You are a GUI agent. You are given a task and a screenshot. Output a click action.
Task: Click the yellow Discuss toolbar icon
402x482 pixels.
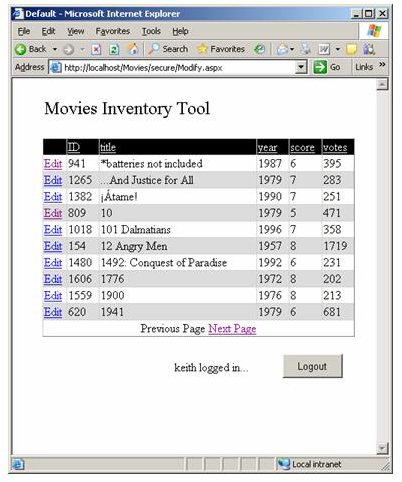pyautogui.click(x=351, y=49)
